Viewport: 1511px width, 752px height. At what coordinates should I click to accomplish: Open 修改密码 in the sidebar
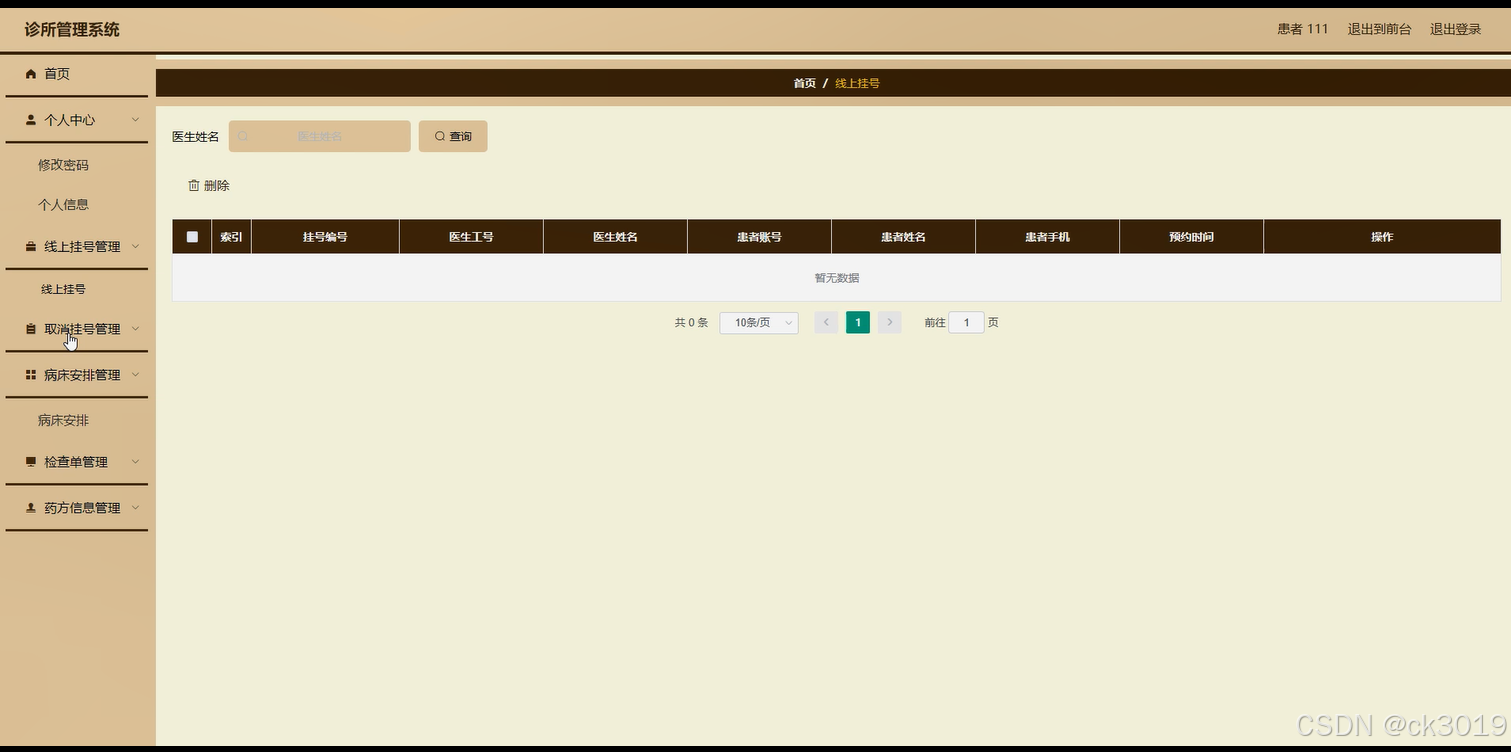pyautogui.click(x=63, y=165)
